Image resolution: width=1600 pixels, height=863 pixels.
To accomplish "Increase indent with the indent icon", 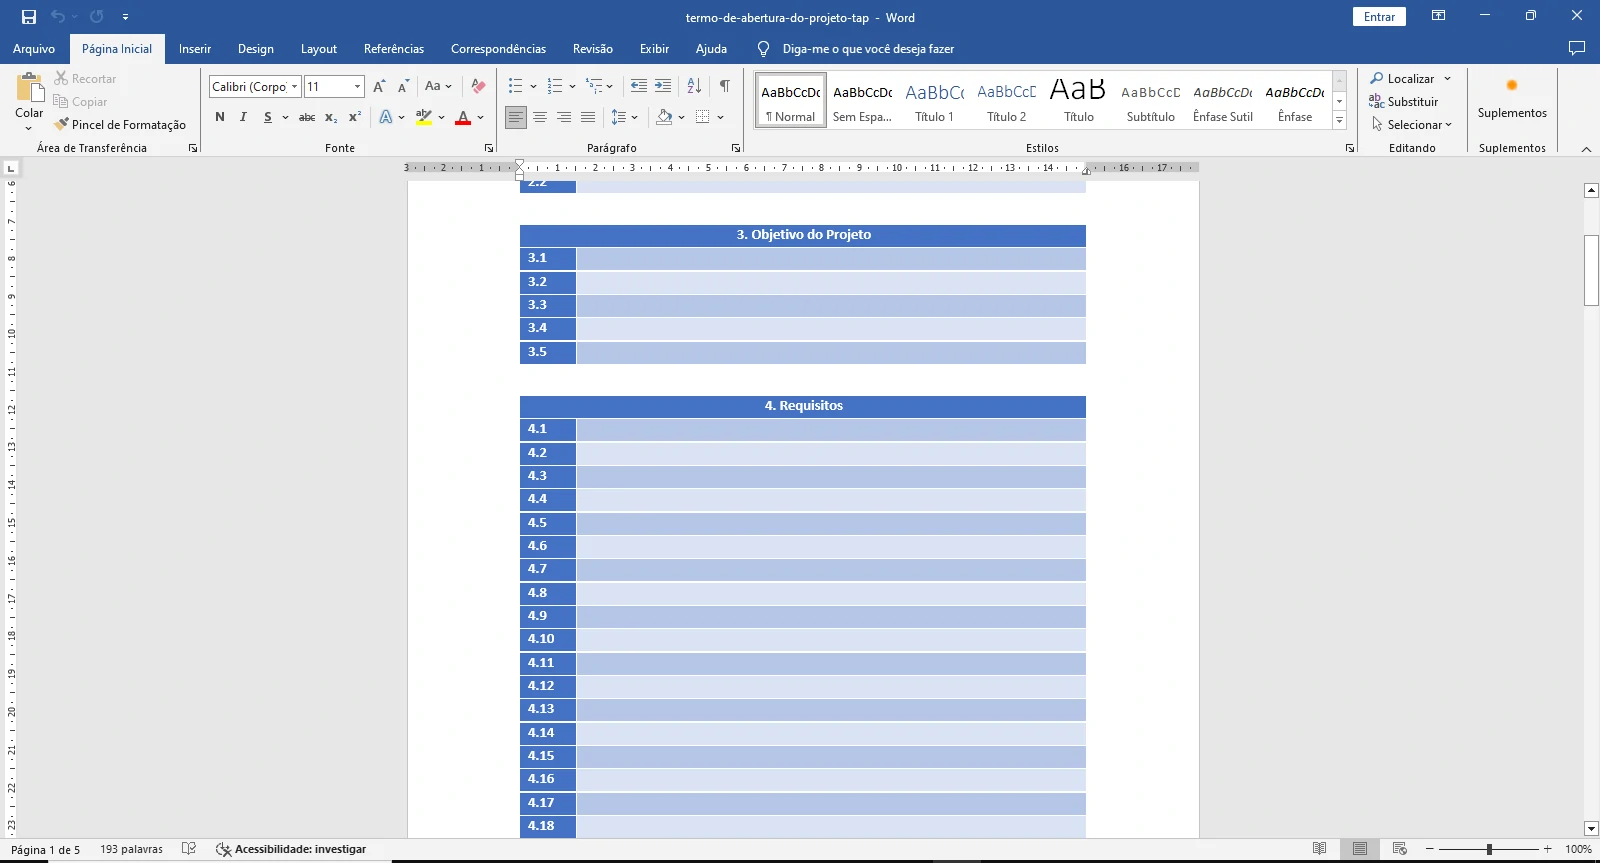I will 663,87.
